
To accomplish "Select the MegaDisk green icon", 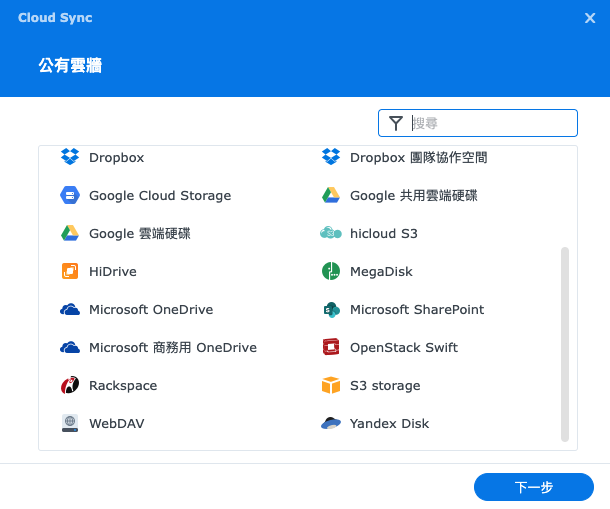I will click(331, 271).
